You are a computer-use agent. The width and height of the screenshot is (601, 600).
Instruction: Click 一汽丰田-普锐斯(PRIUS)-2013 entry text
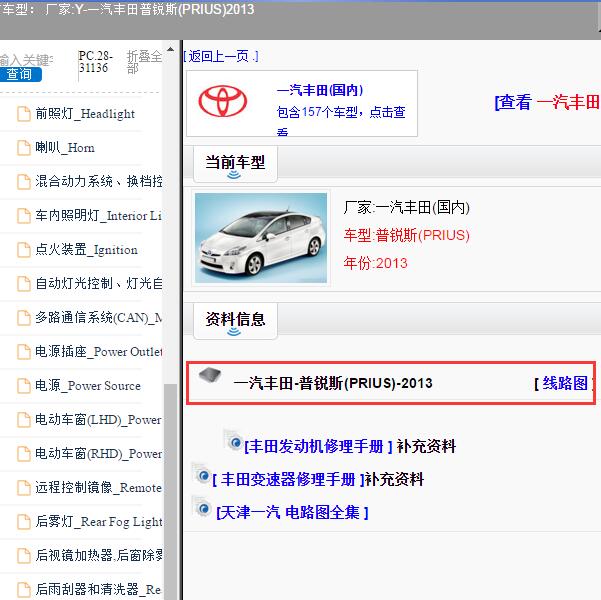tap(333, 383)
